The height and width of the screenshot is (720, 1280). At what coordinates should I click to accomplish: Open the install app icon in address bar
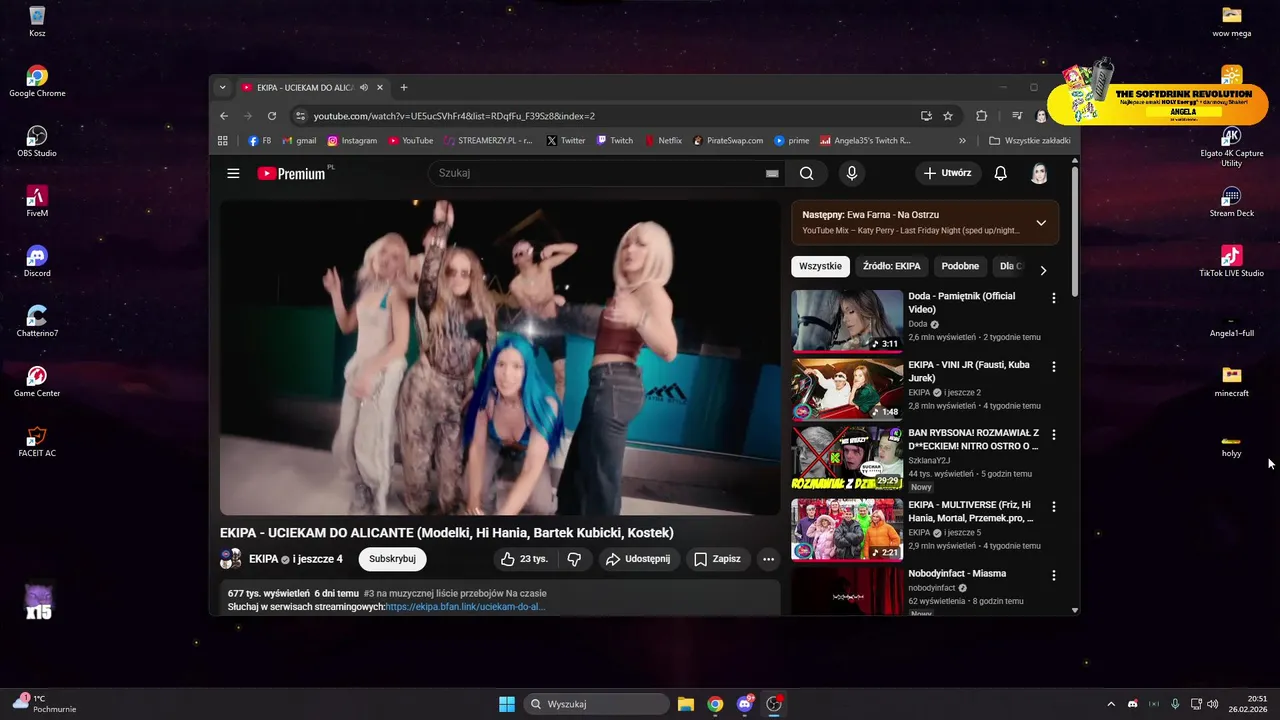click(x=926, y=116)
